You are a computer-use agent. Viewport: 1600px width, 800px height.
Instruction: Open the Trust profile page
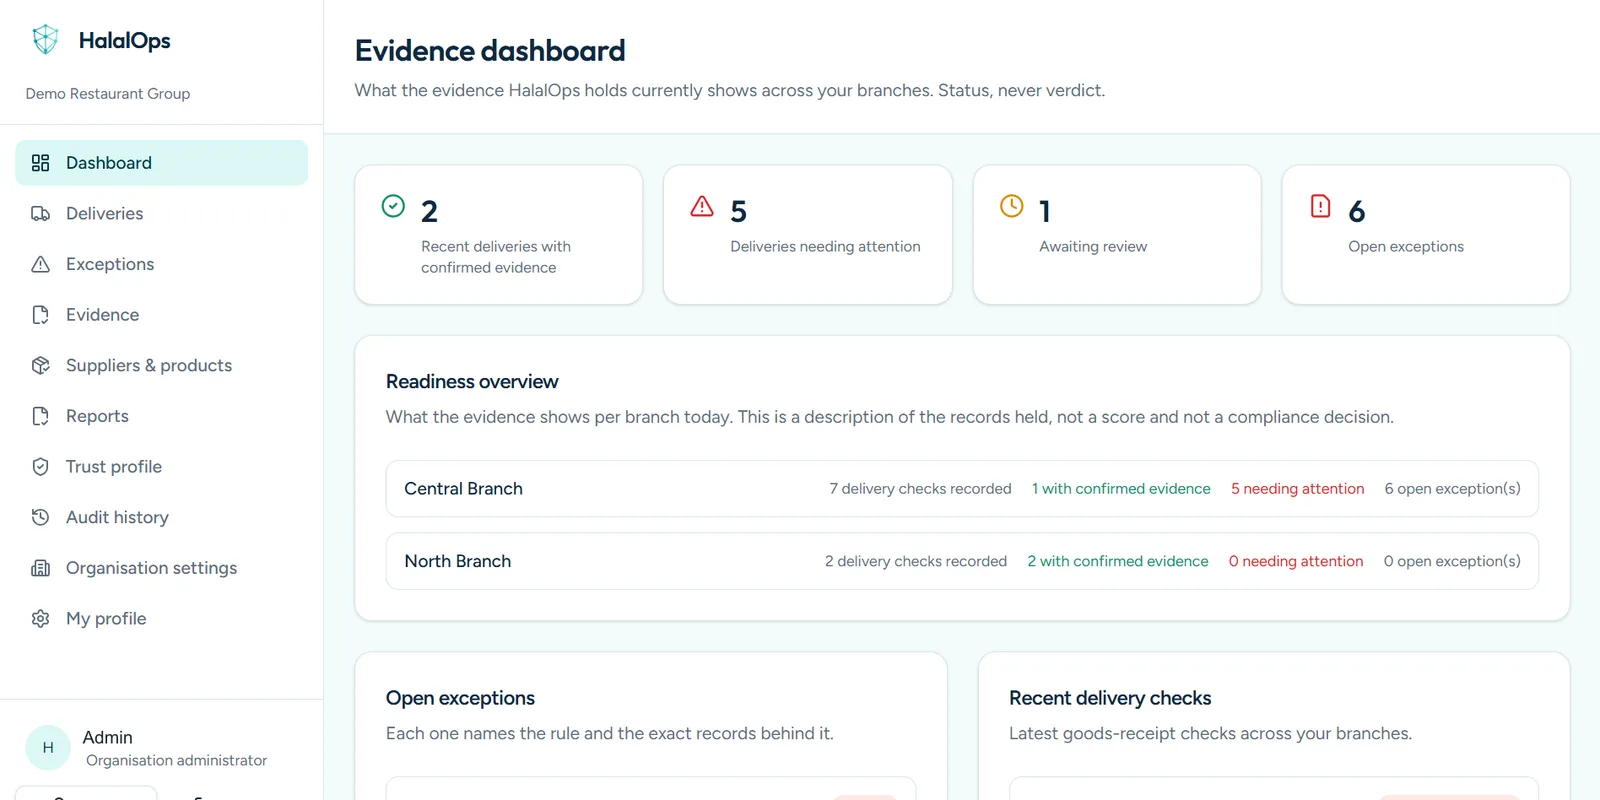coord(161,467)
